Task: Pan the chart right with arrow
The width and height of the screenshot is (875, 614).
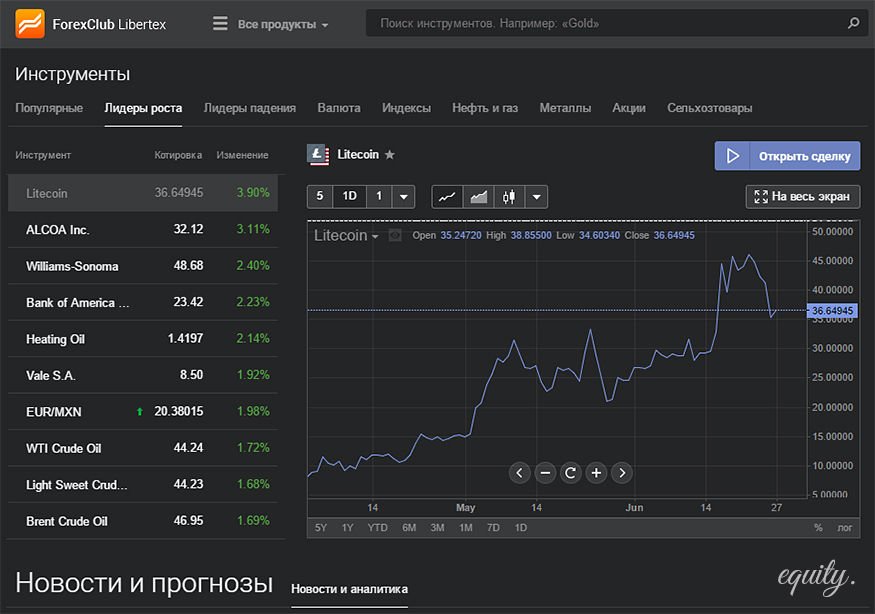Action: [622, 473]
